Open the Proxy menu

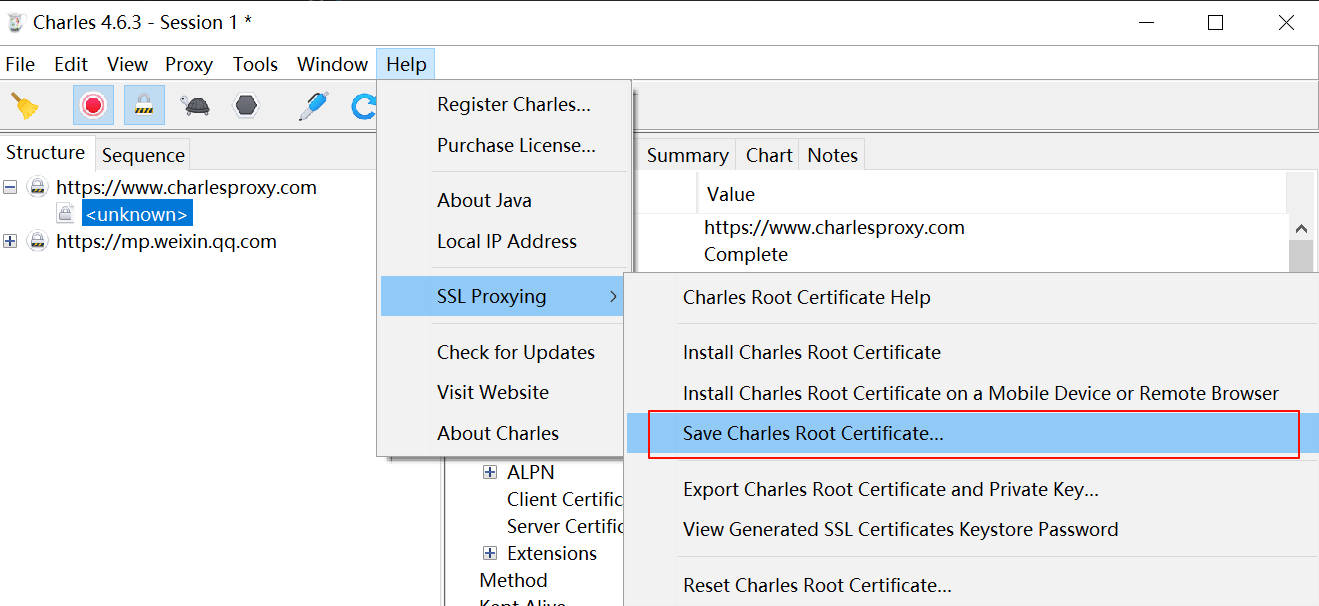point(189,64)
